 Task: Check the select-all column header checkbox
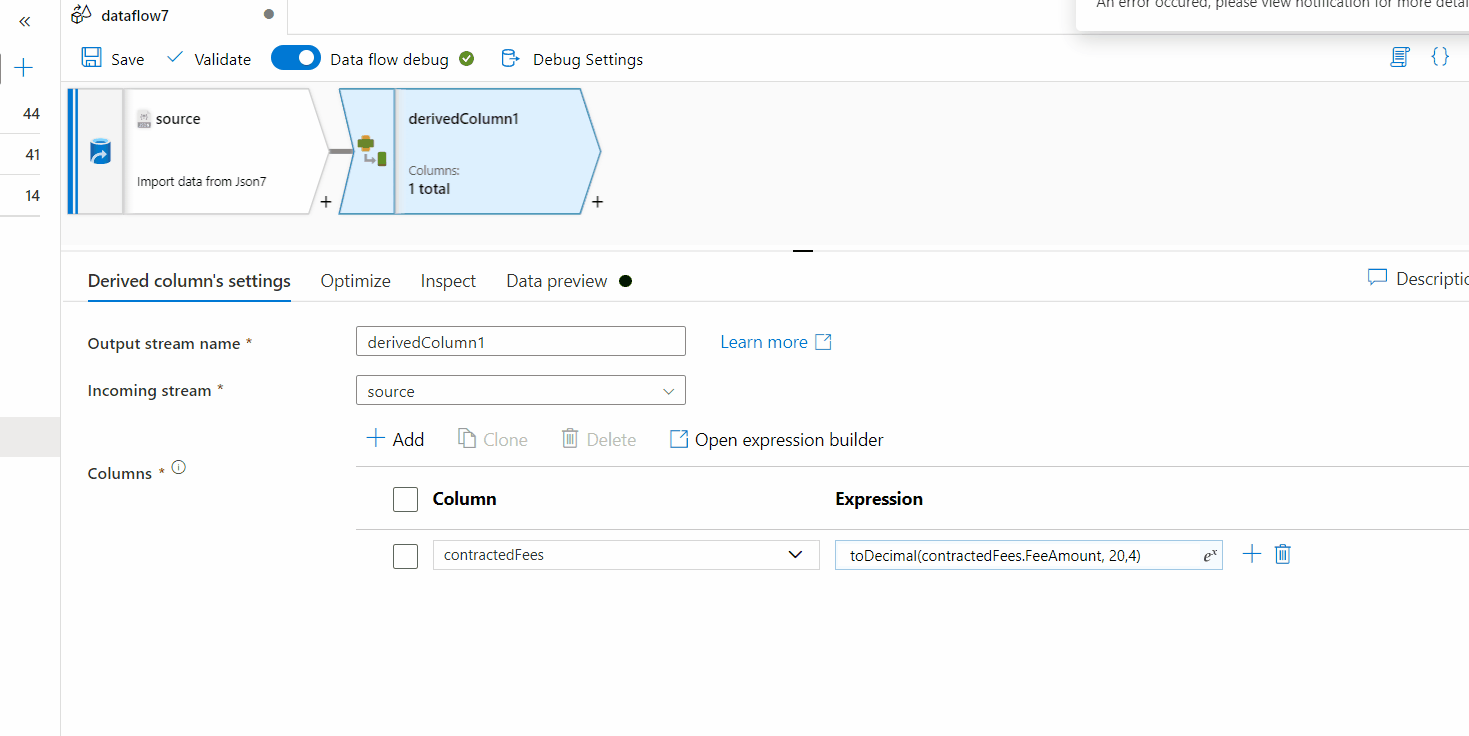point(405,499)
